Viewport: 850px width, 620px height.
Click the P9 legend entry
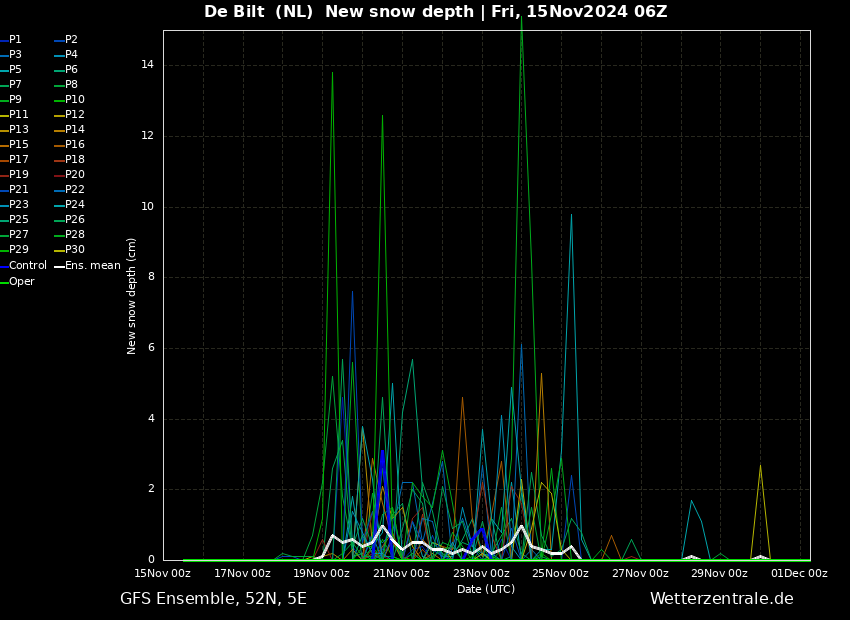[x=11, y=100]
